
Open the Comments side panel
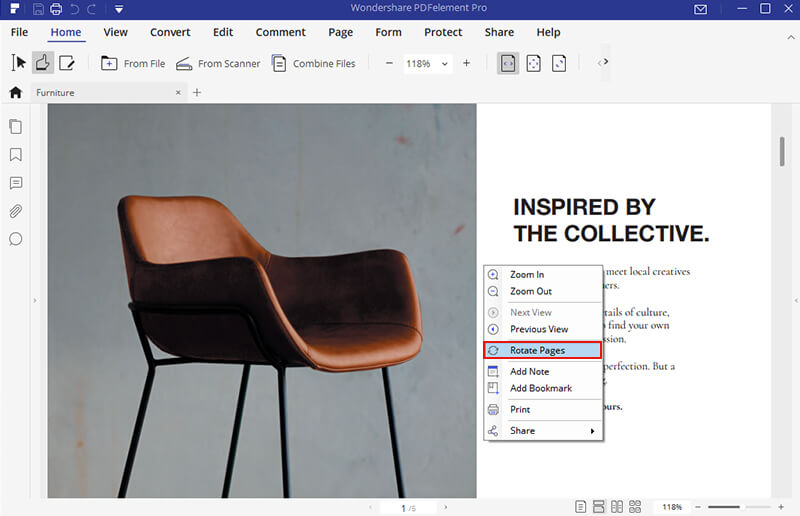[16, 183]
